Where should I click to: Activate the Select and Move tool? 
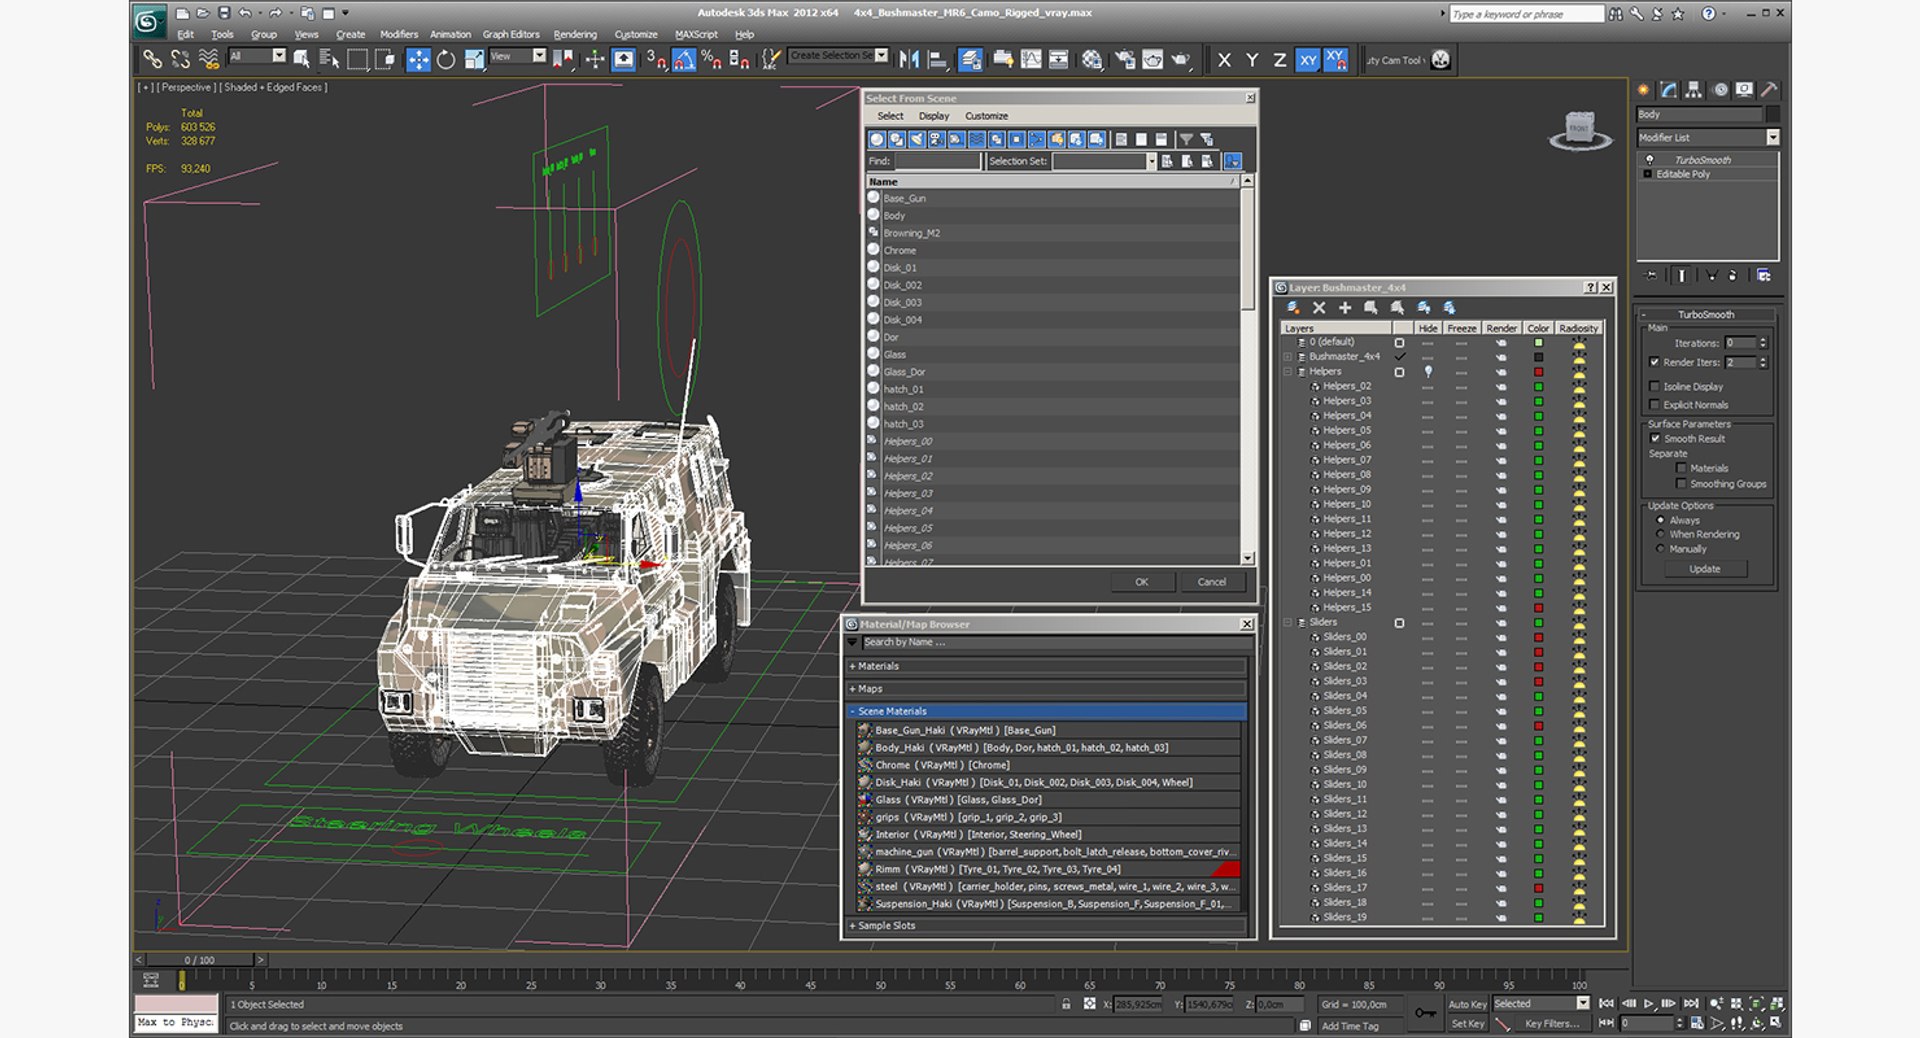tap(418, 60)
